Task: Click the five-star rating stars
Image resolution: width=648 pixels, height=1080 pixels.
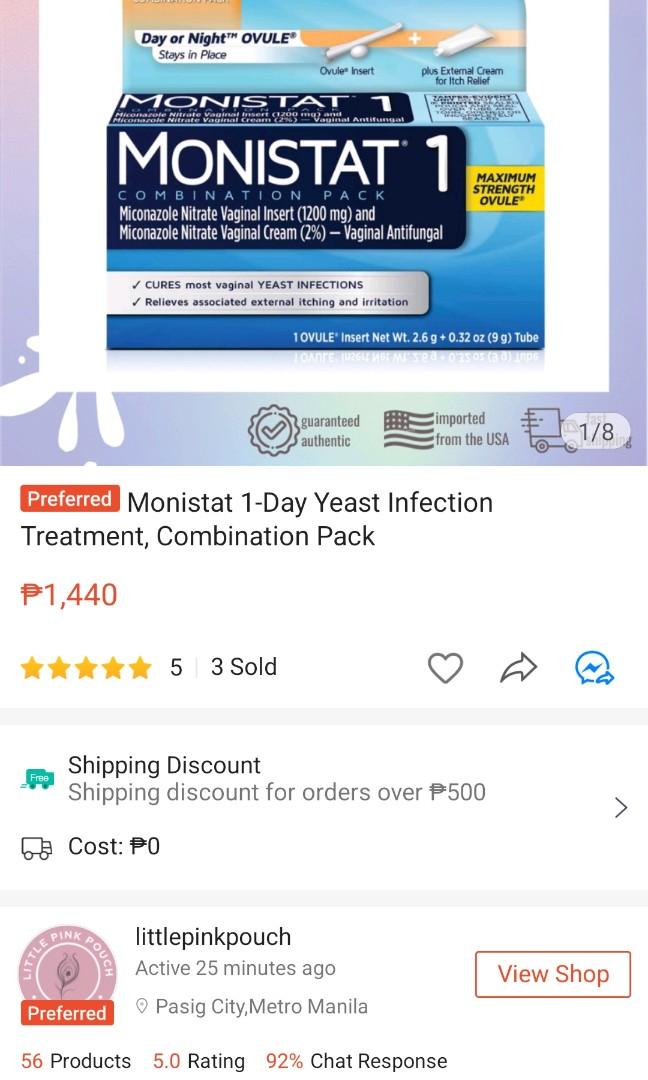Action: point(86,667)
